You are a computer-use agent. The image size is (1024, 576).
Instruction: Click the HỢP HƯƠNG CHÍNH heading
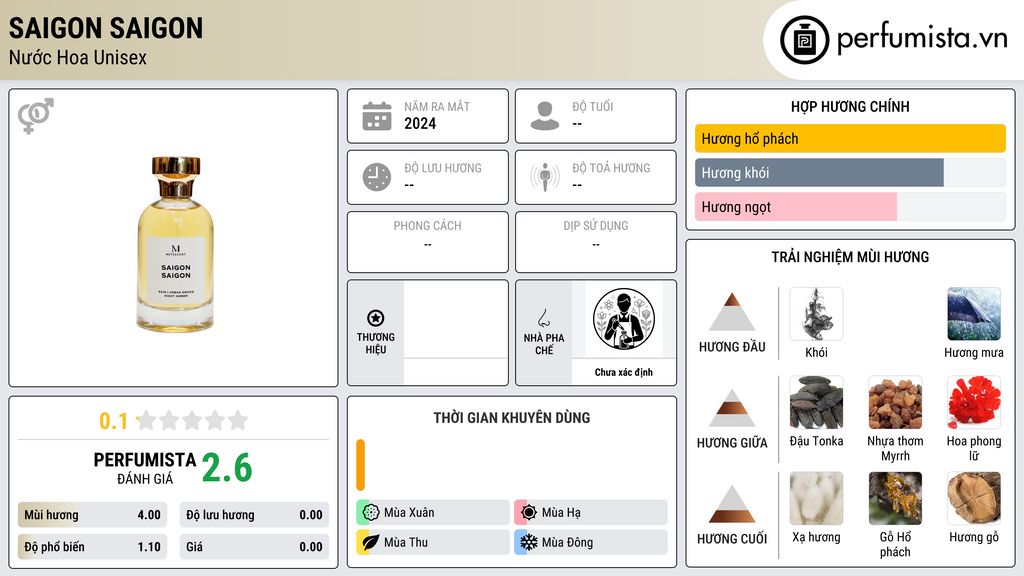coord(850,106)
